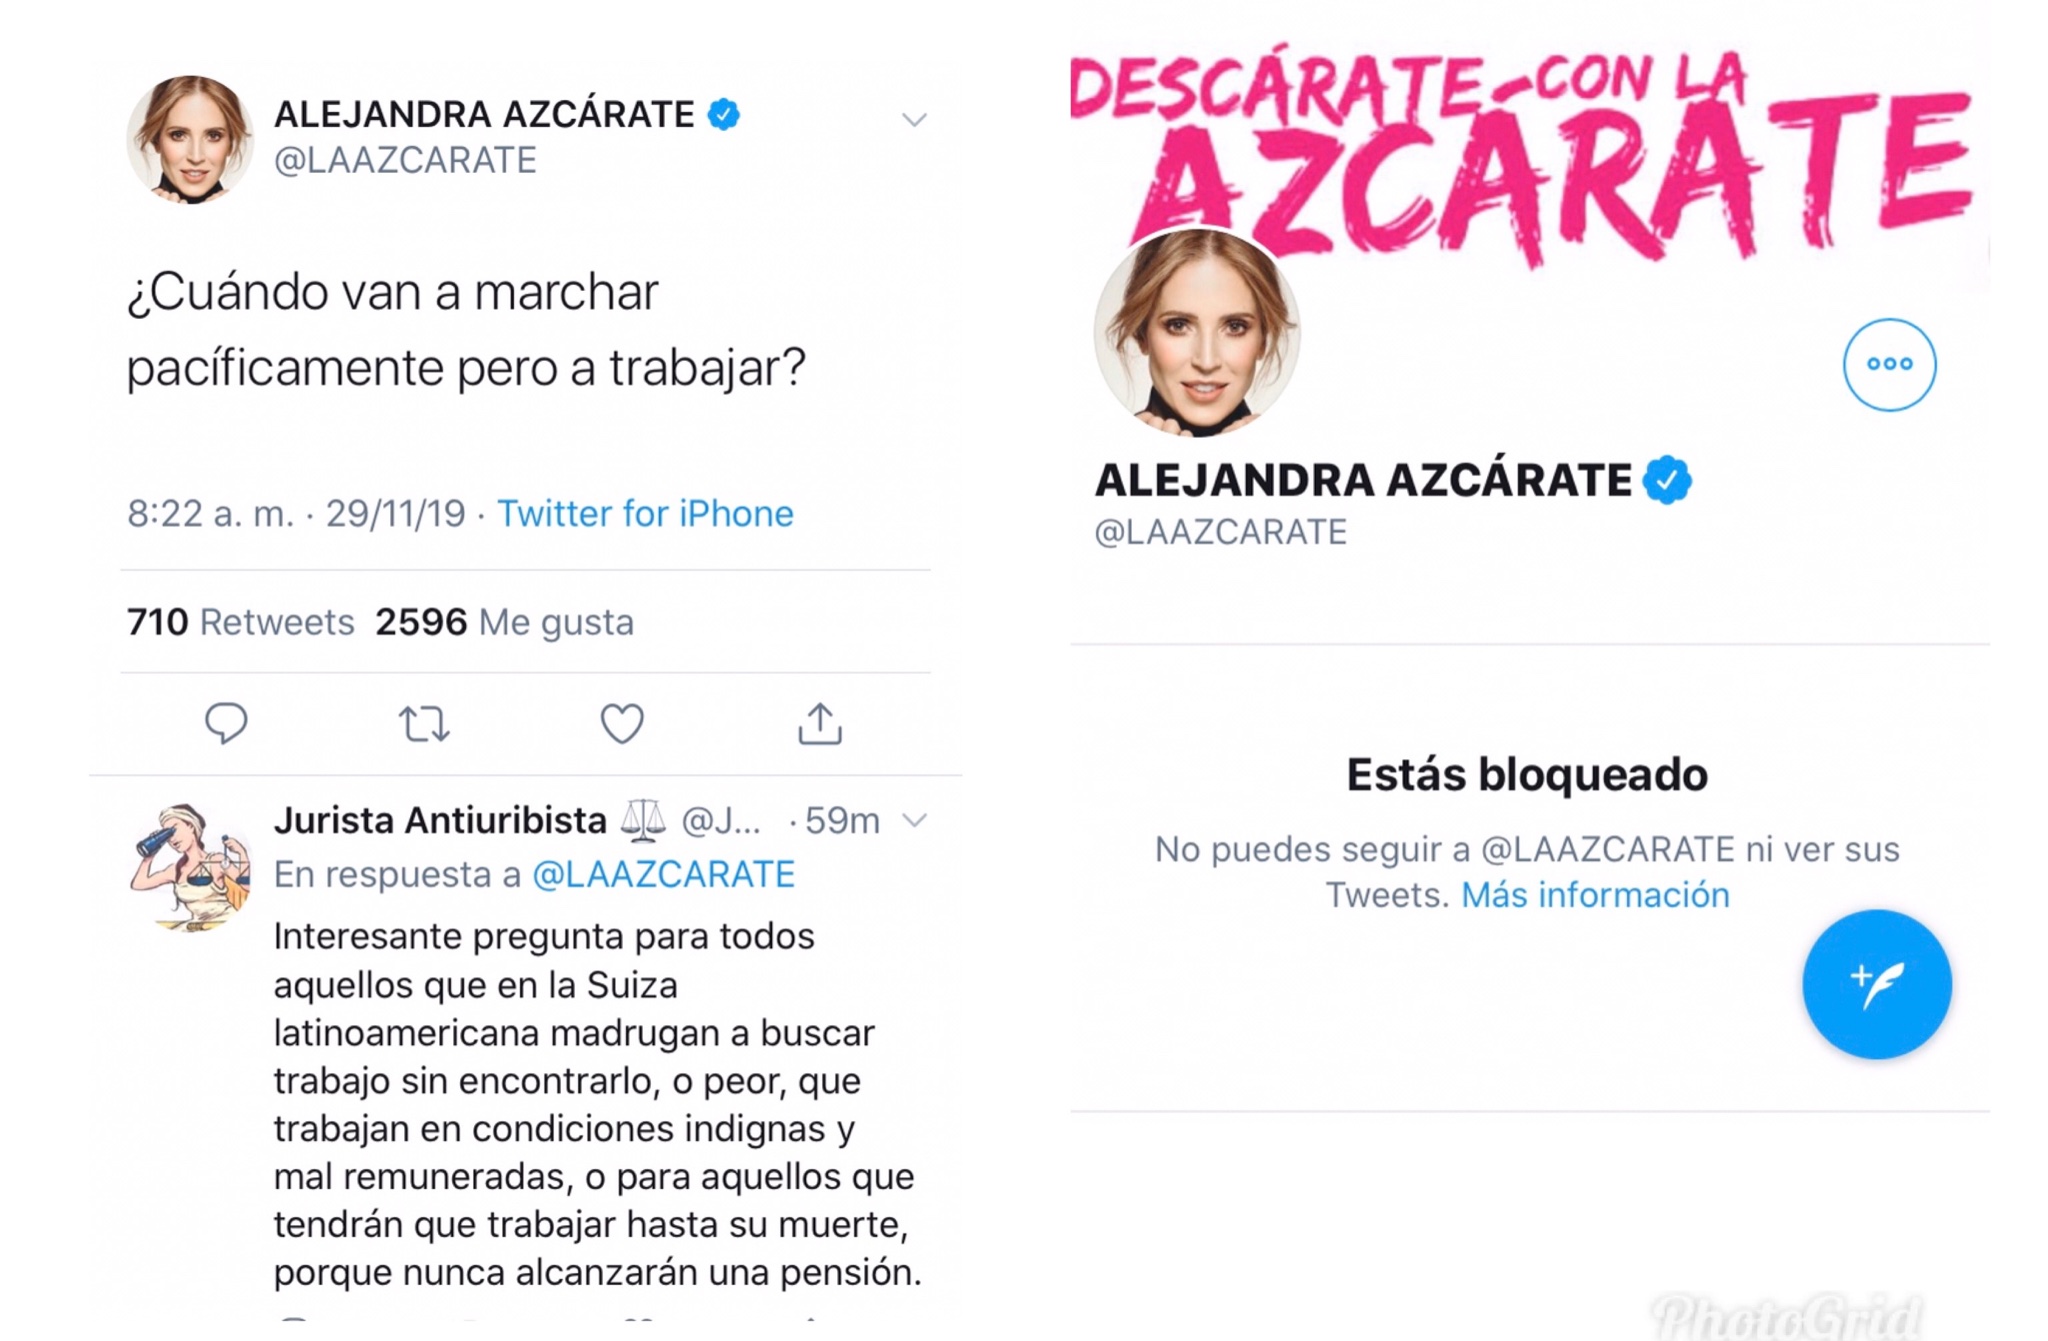Open the tweet author's avatar photo
Viewport: 2048px width, 1341px height.
click(189, 139)
